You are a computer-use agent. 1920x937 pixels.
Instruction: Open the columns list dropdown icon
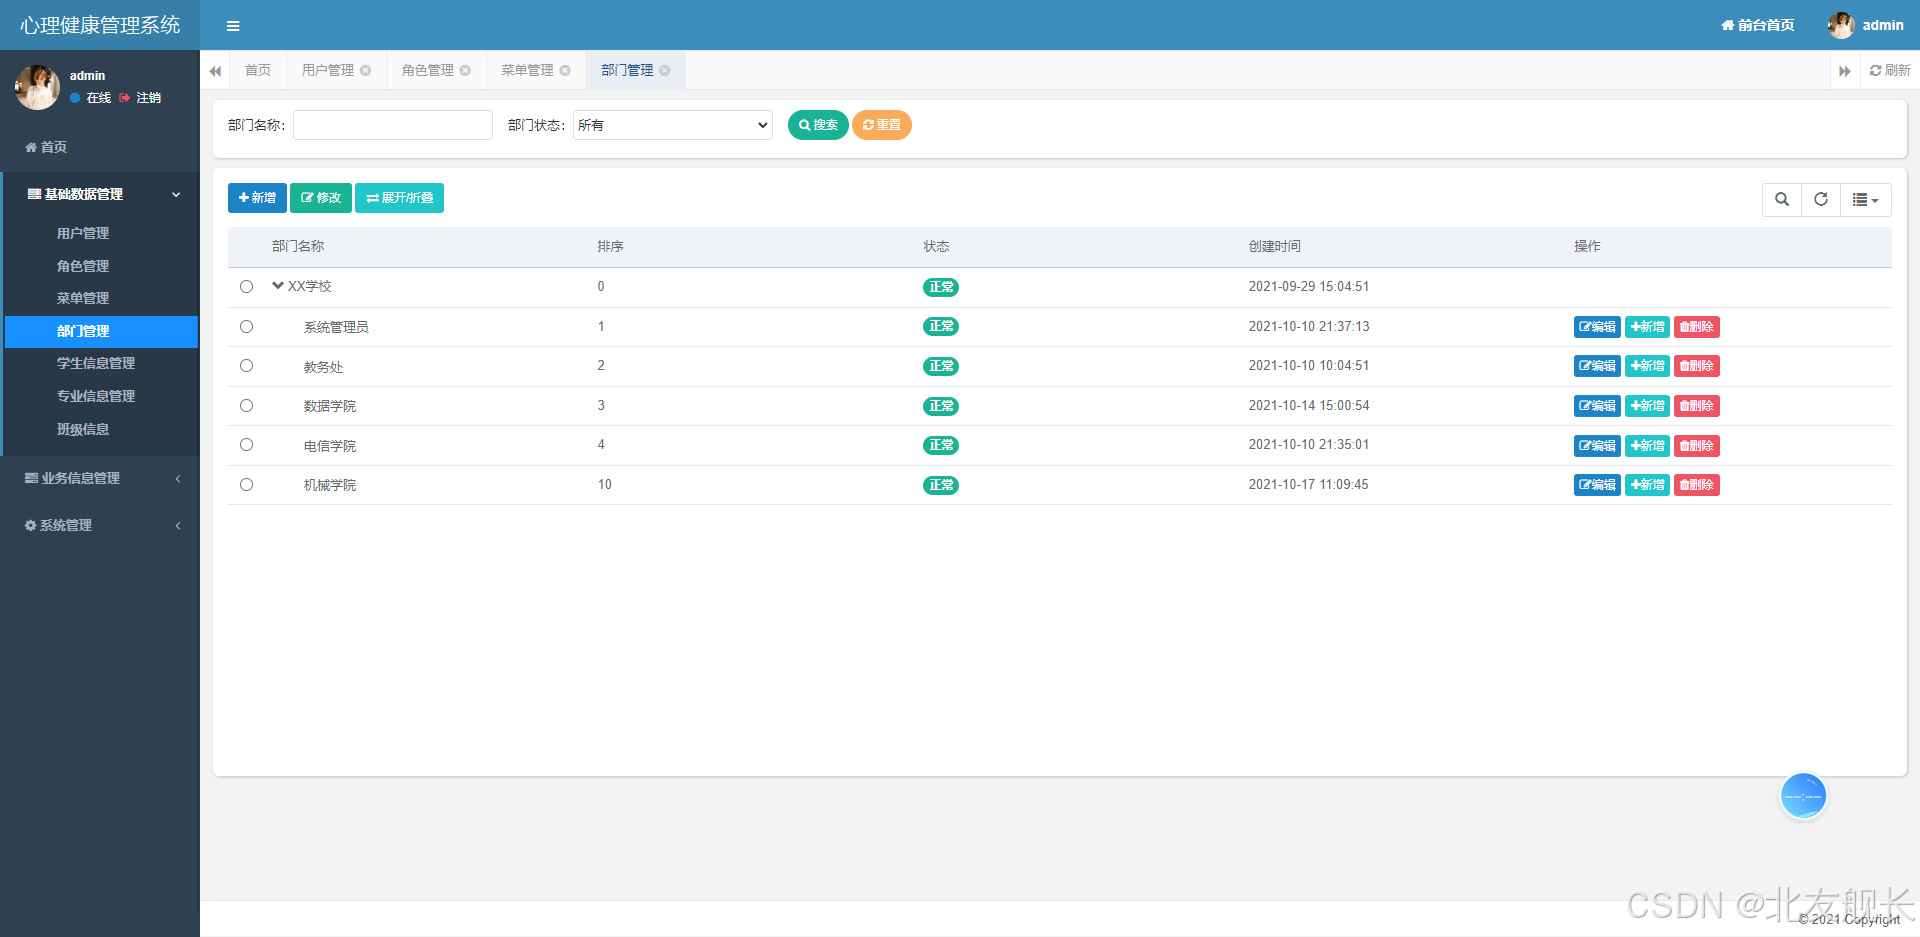point(1866,199)
